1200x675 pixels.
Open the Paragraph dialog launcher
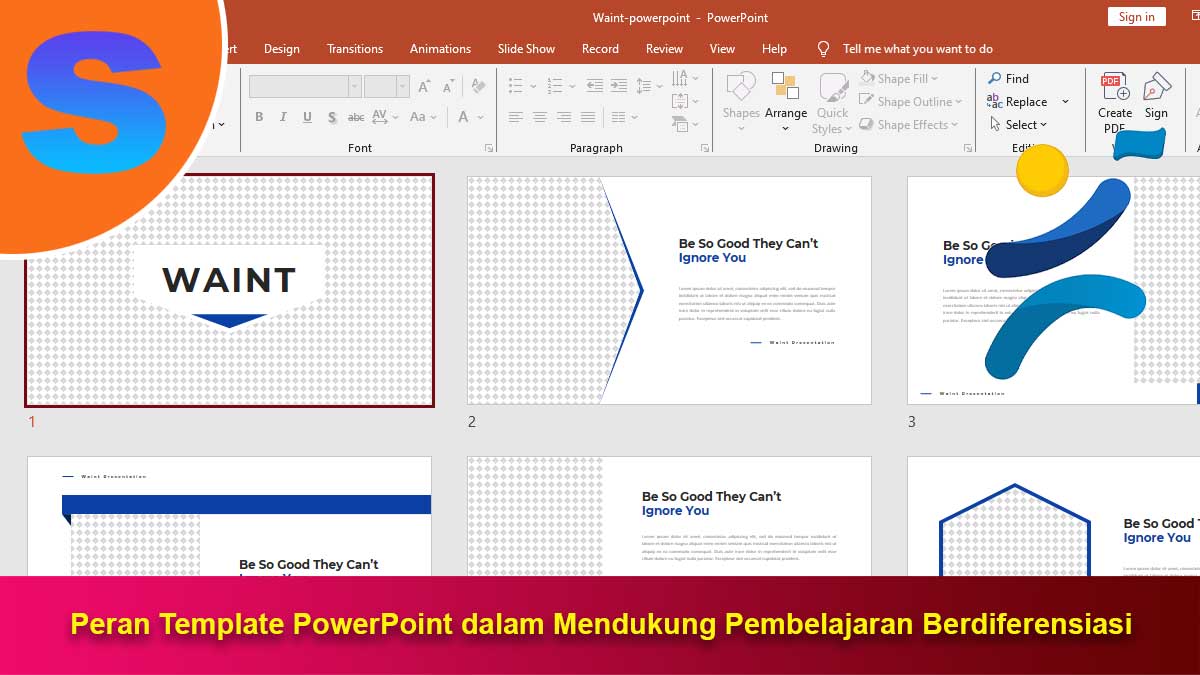[x=703, y=148]
